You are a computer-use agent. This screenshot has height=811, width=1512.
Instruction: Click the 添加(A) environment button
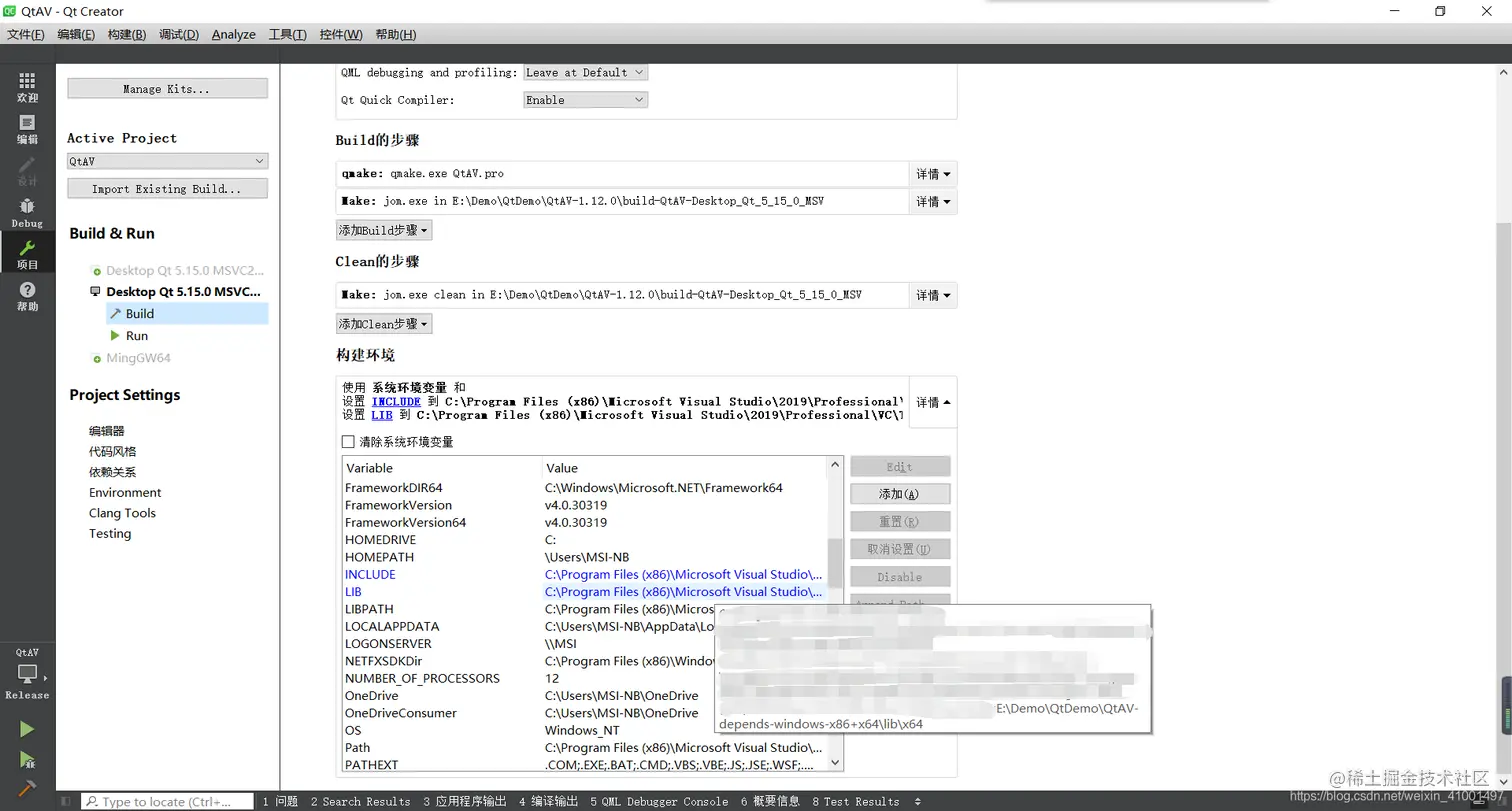click(x=900, y=494)
